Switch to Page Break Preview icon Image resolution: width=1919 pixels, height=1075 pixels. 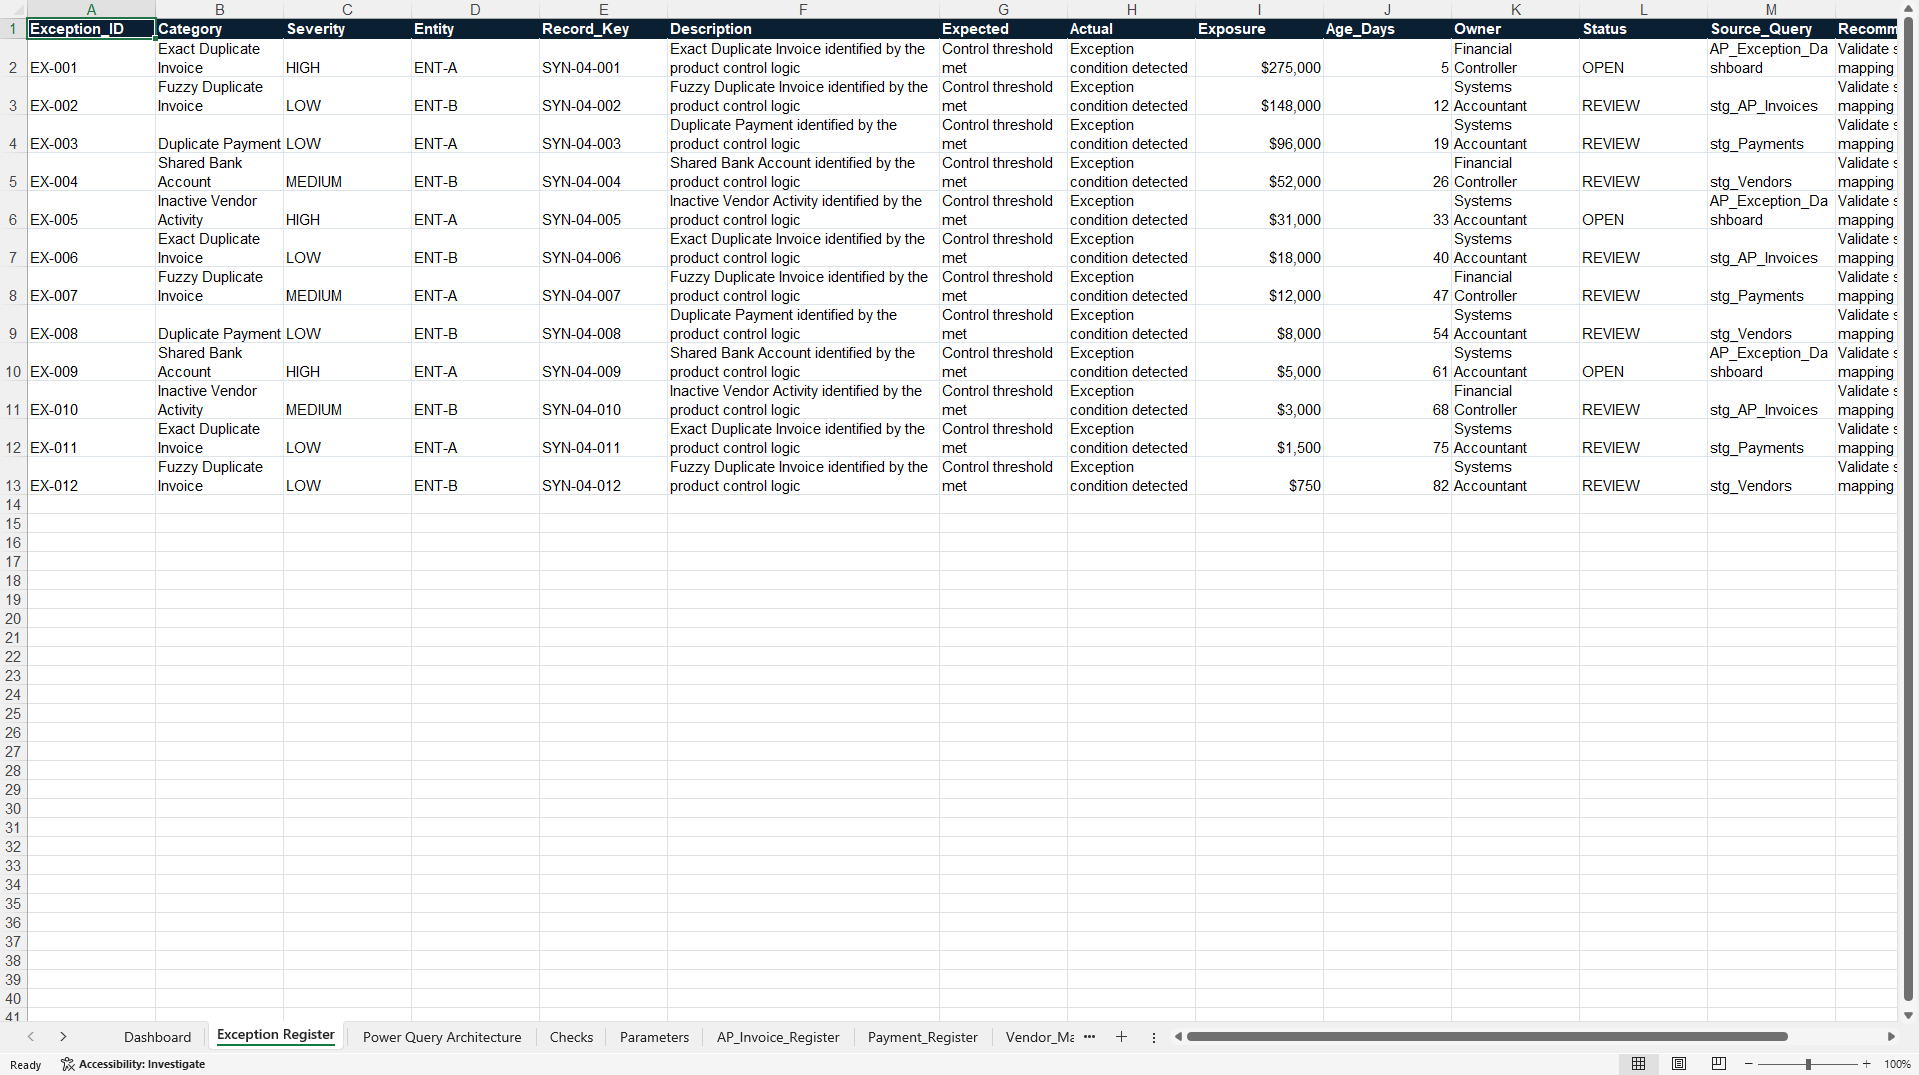tap(1719, 1064)
